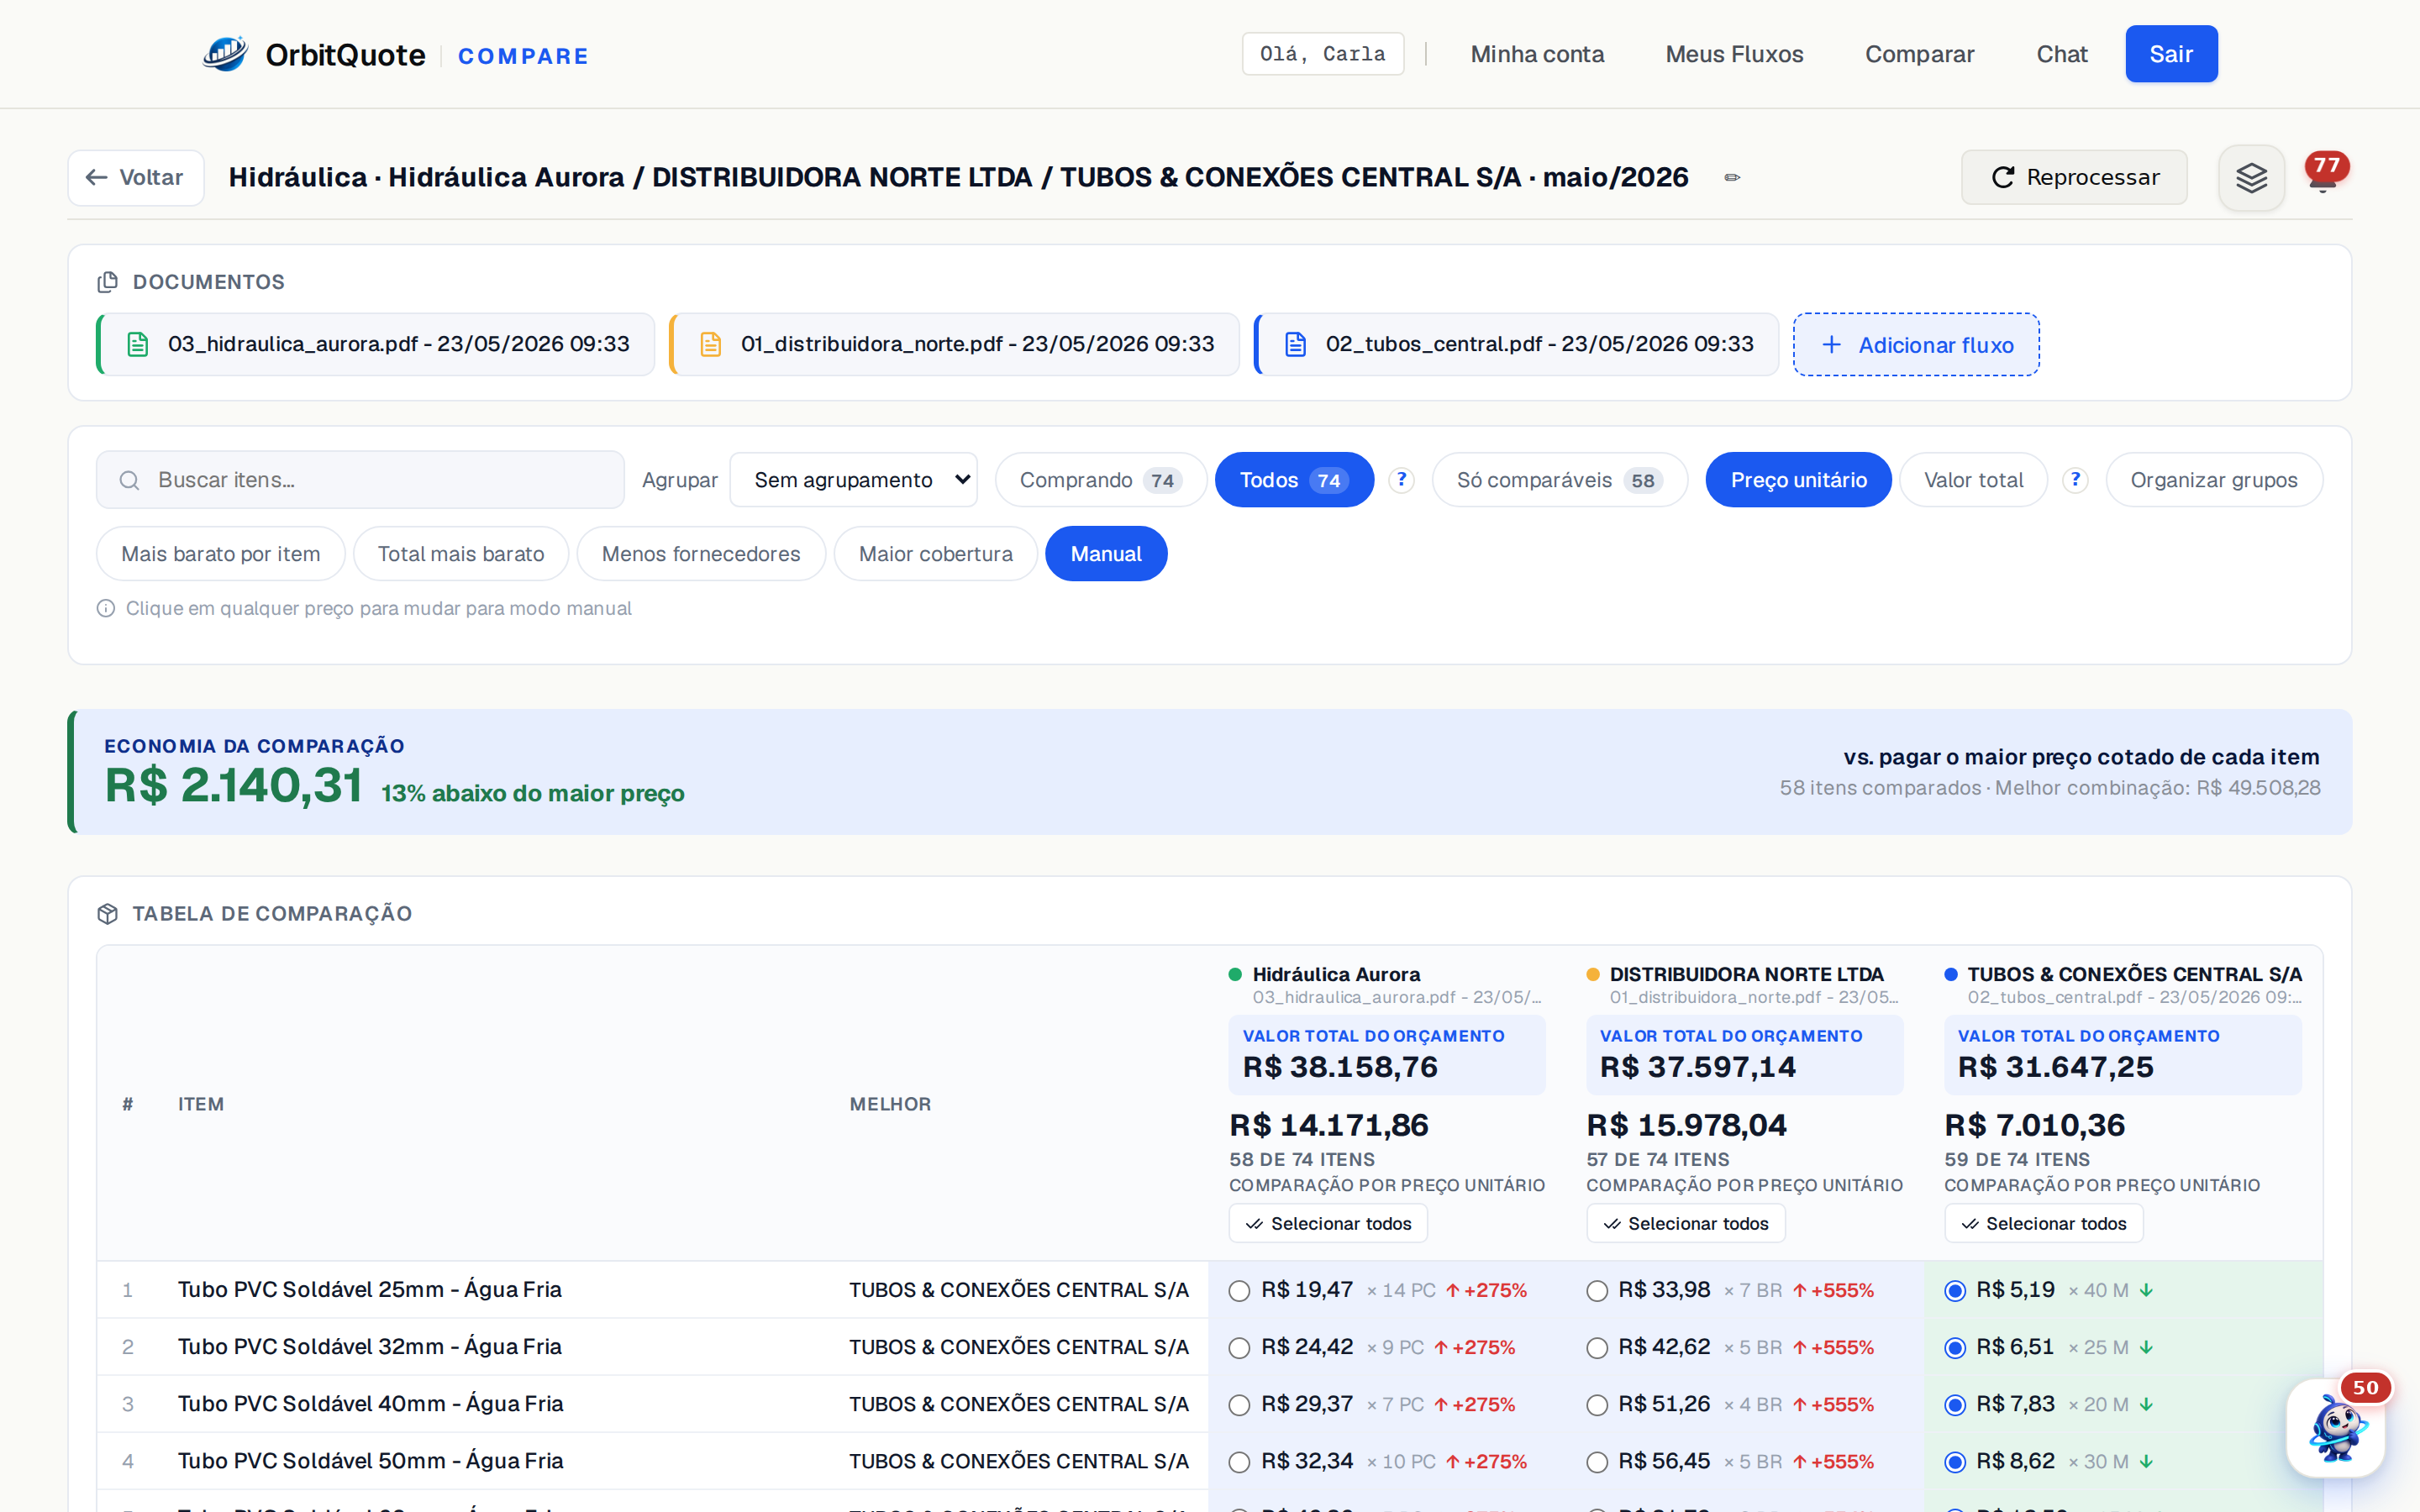Click Selecionar todos under Hidráulica Aurora
The height and width of the screenshot is (1512, 2420).
point(1328,1224)
